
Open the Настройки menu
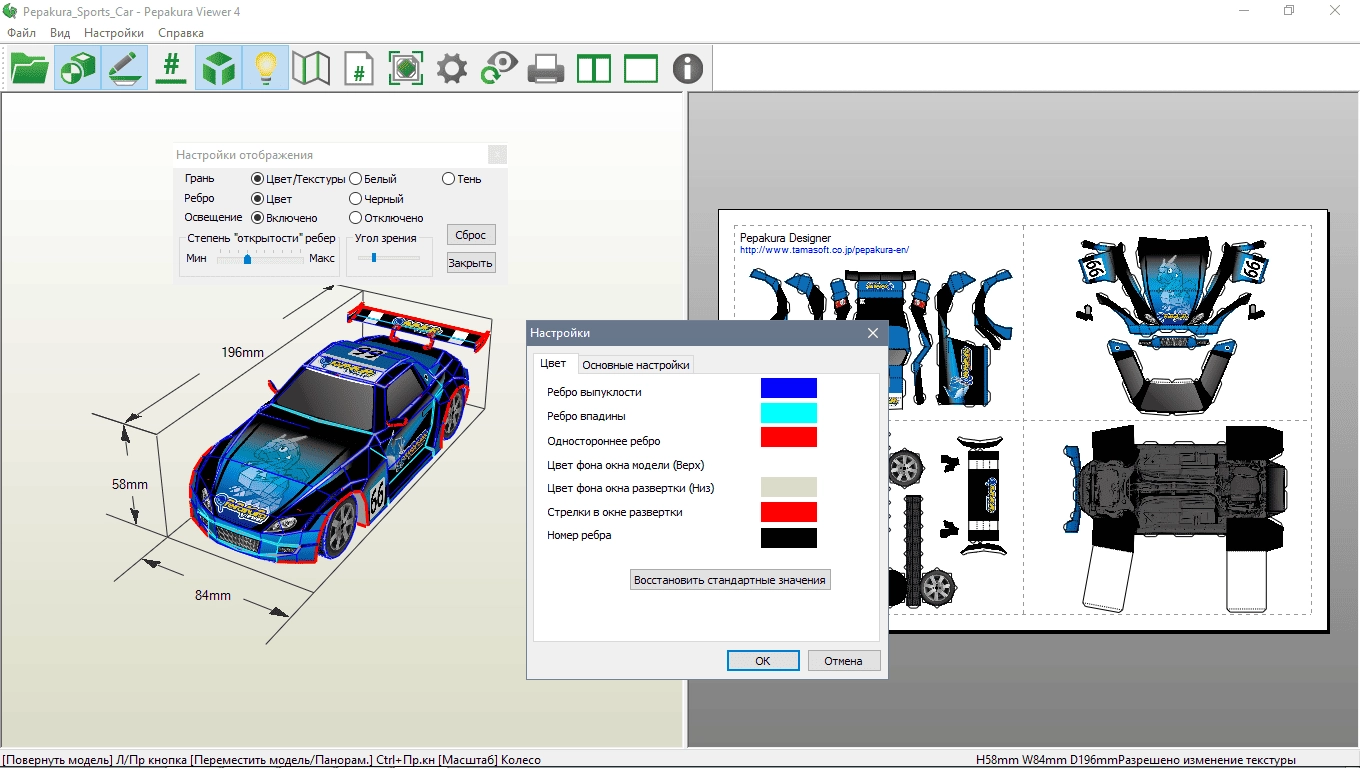coord(114,32)
